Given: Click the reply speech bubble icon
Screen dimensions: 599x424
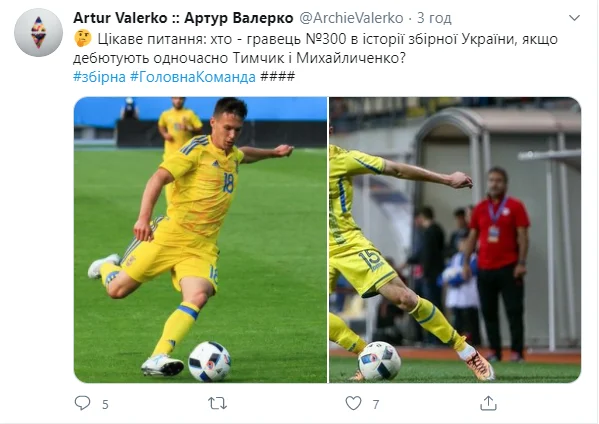Looking at the screenshot, I should tap(83, 403).
